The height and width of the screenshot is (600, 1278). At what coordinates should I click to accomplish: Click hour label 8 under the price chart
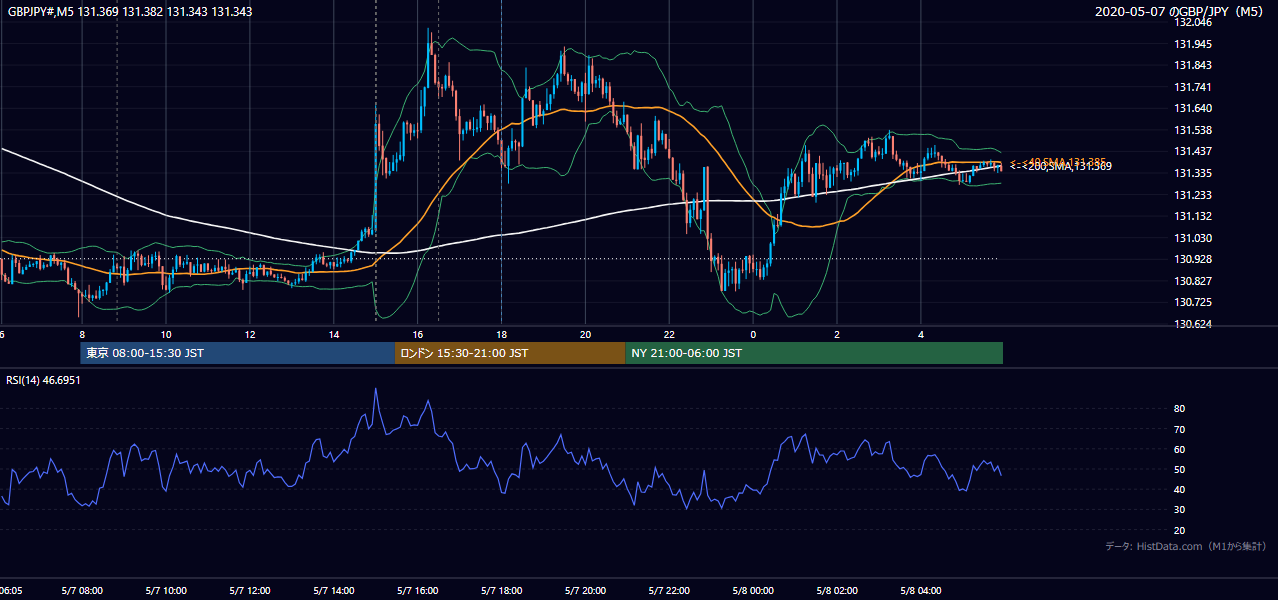[82, 334]
